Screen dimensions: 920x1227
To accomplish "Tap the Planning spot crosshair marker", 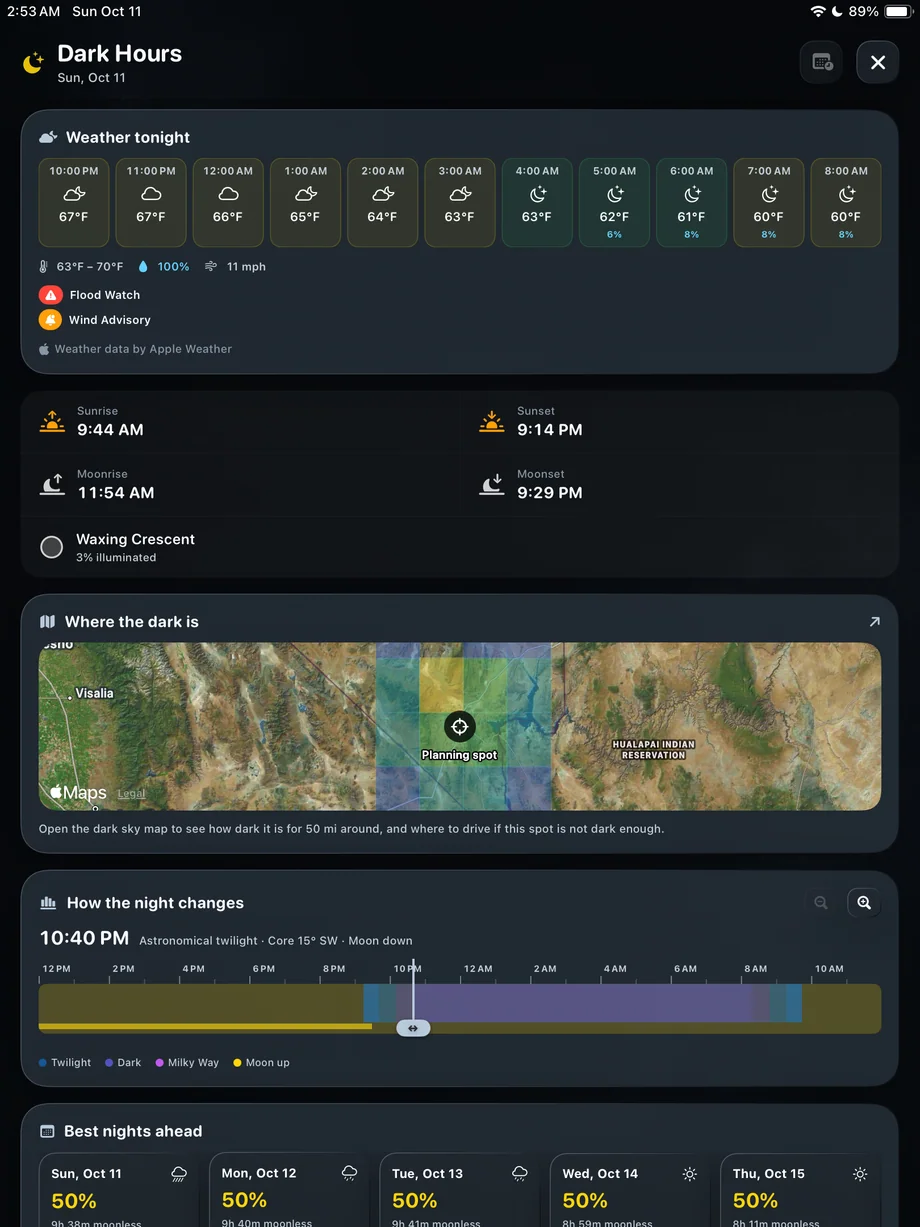I will [460, 726].
